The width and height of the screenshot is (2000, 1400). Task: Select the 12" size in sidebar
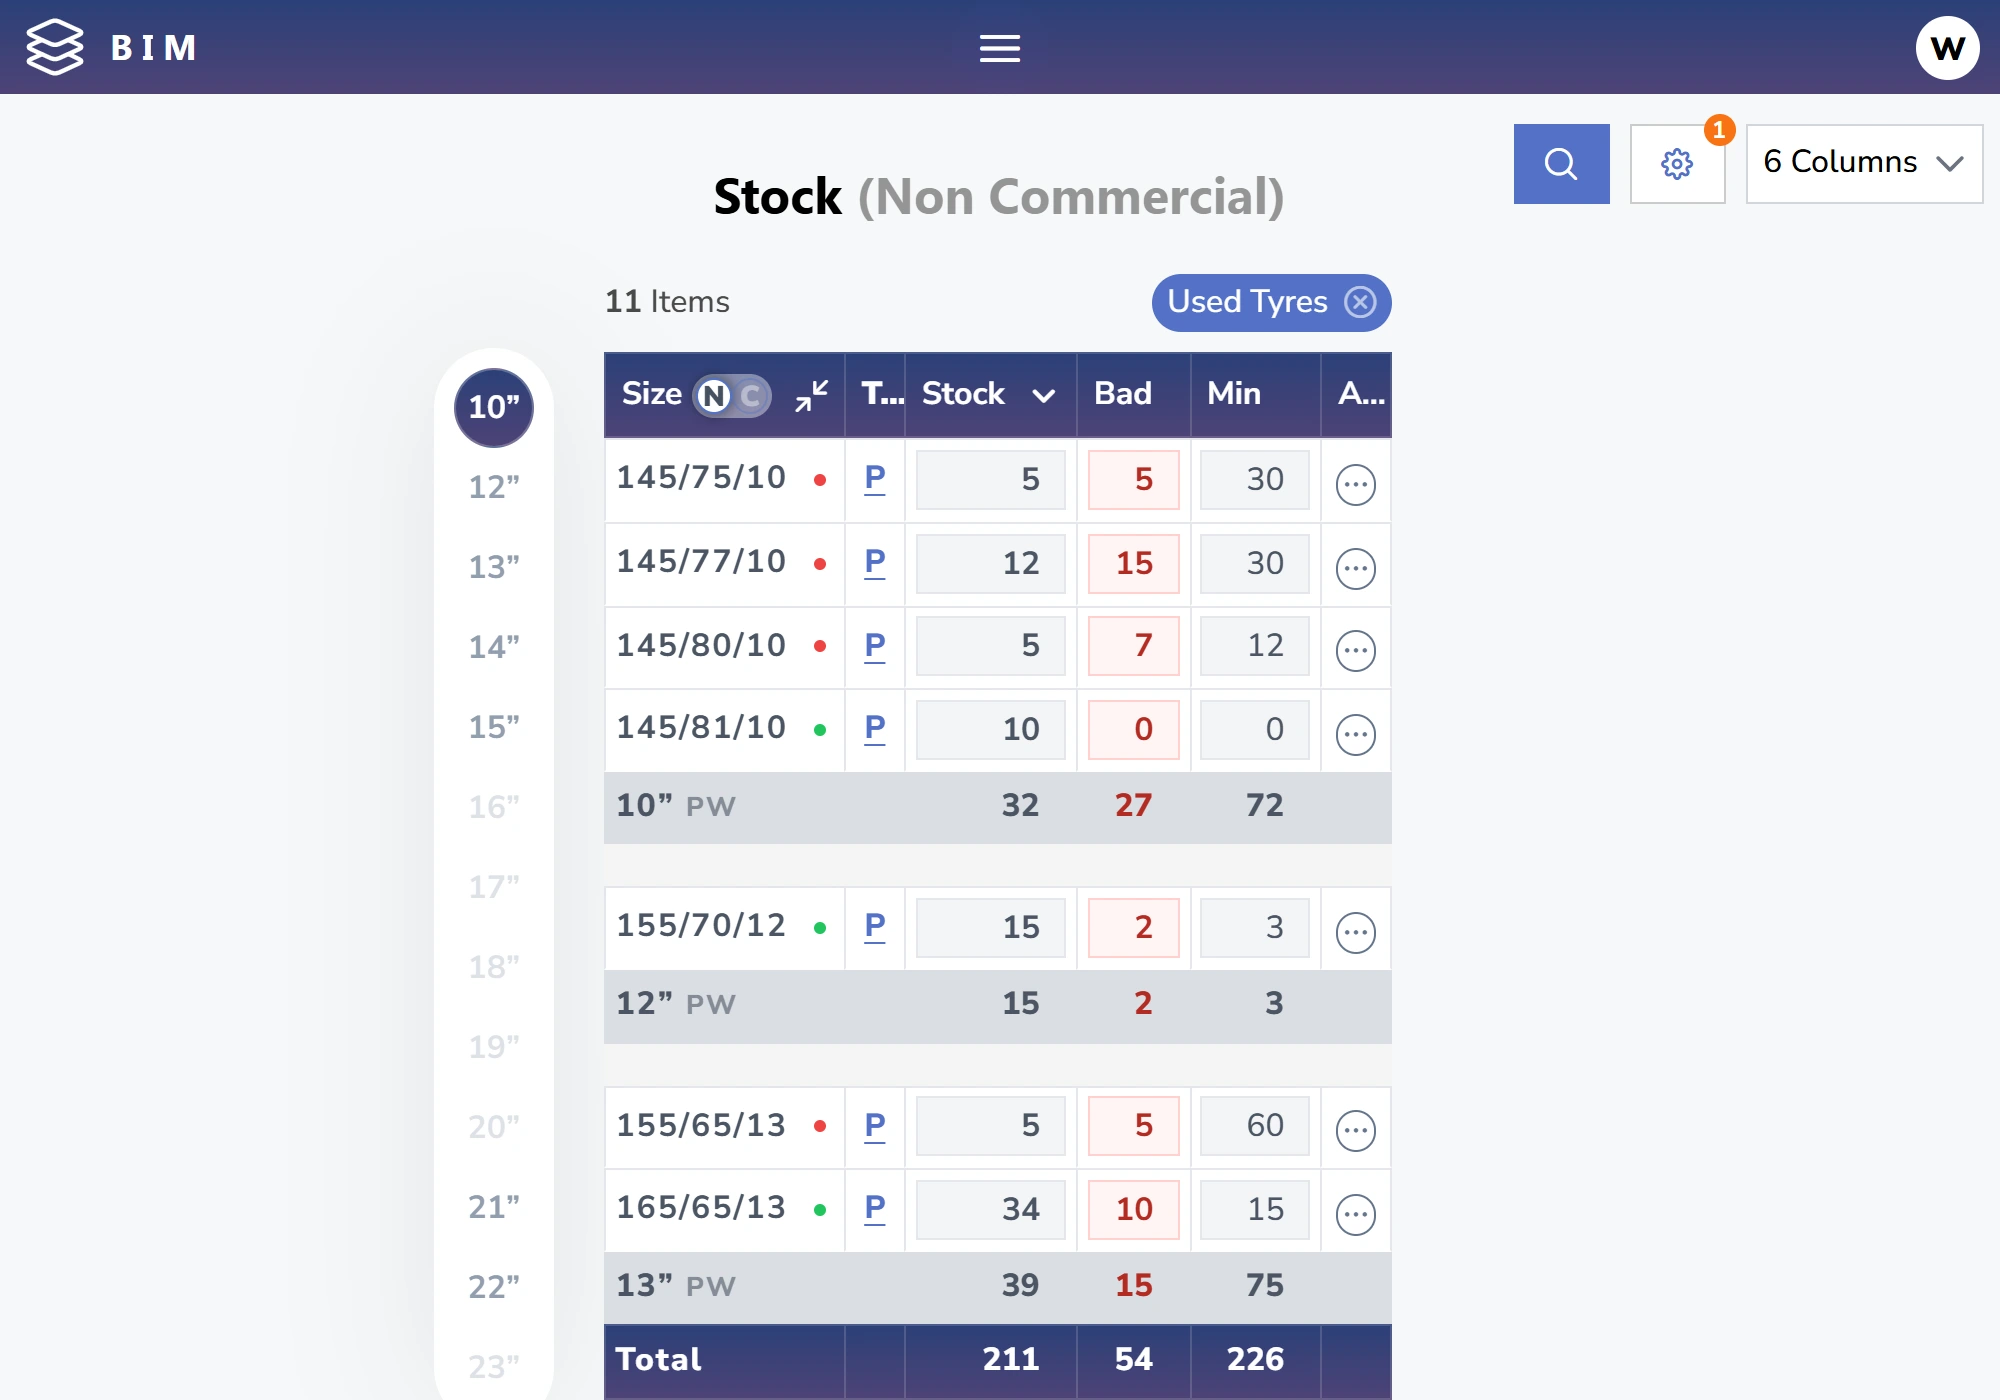[494, 487]
